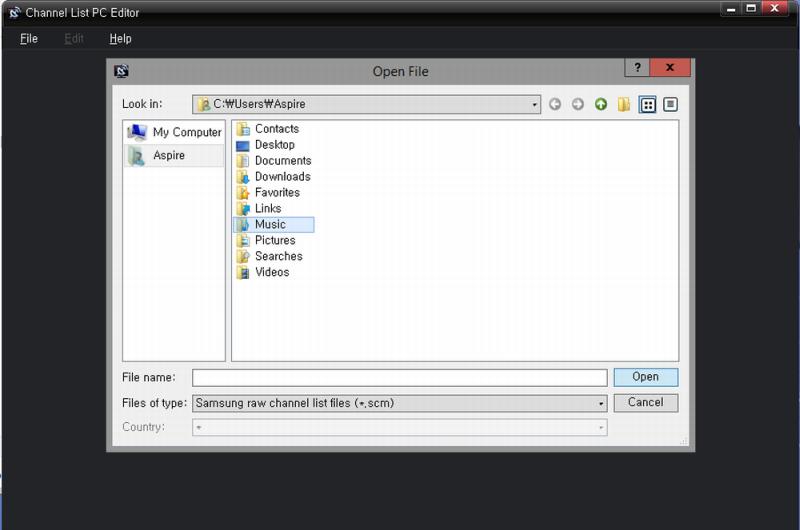Select the Music folder icon

(x=243, y=224)
